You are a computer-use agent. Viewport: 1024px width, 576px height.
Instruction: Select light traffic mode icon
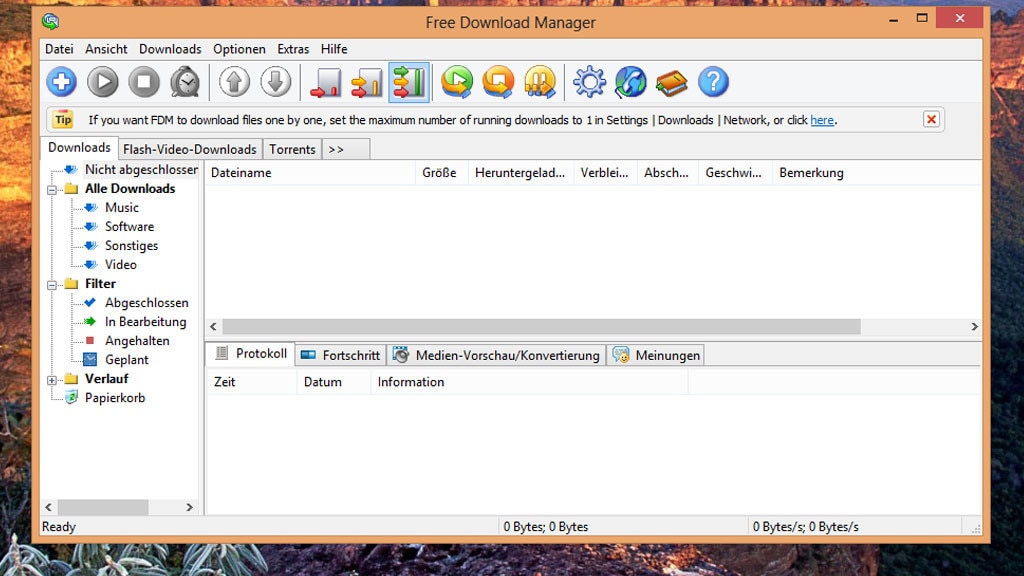[325, 83]
